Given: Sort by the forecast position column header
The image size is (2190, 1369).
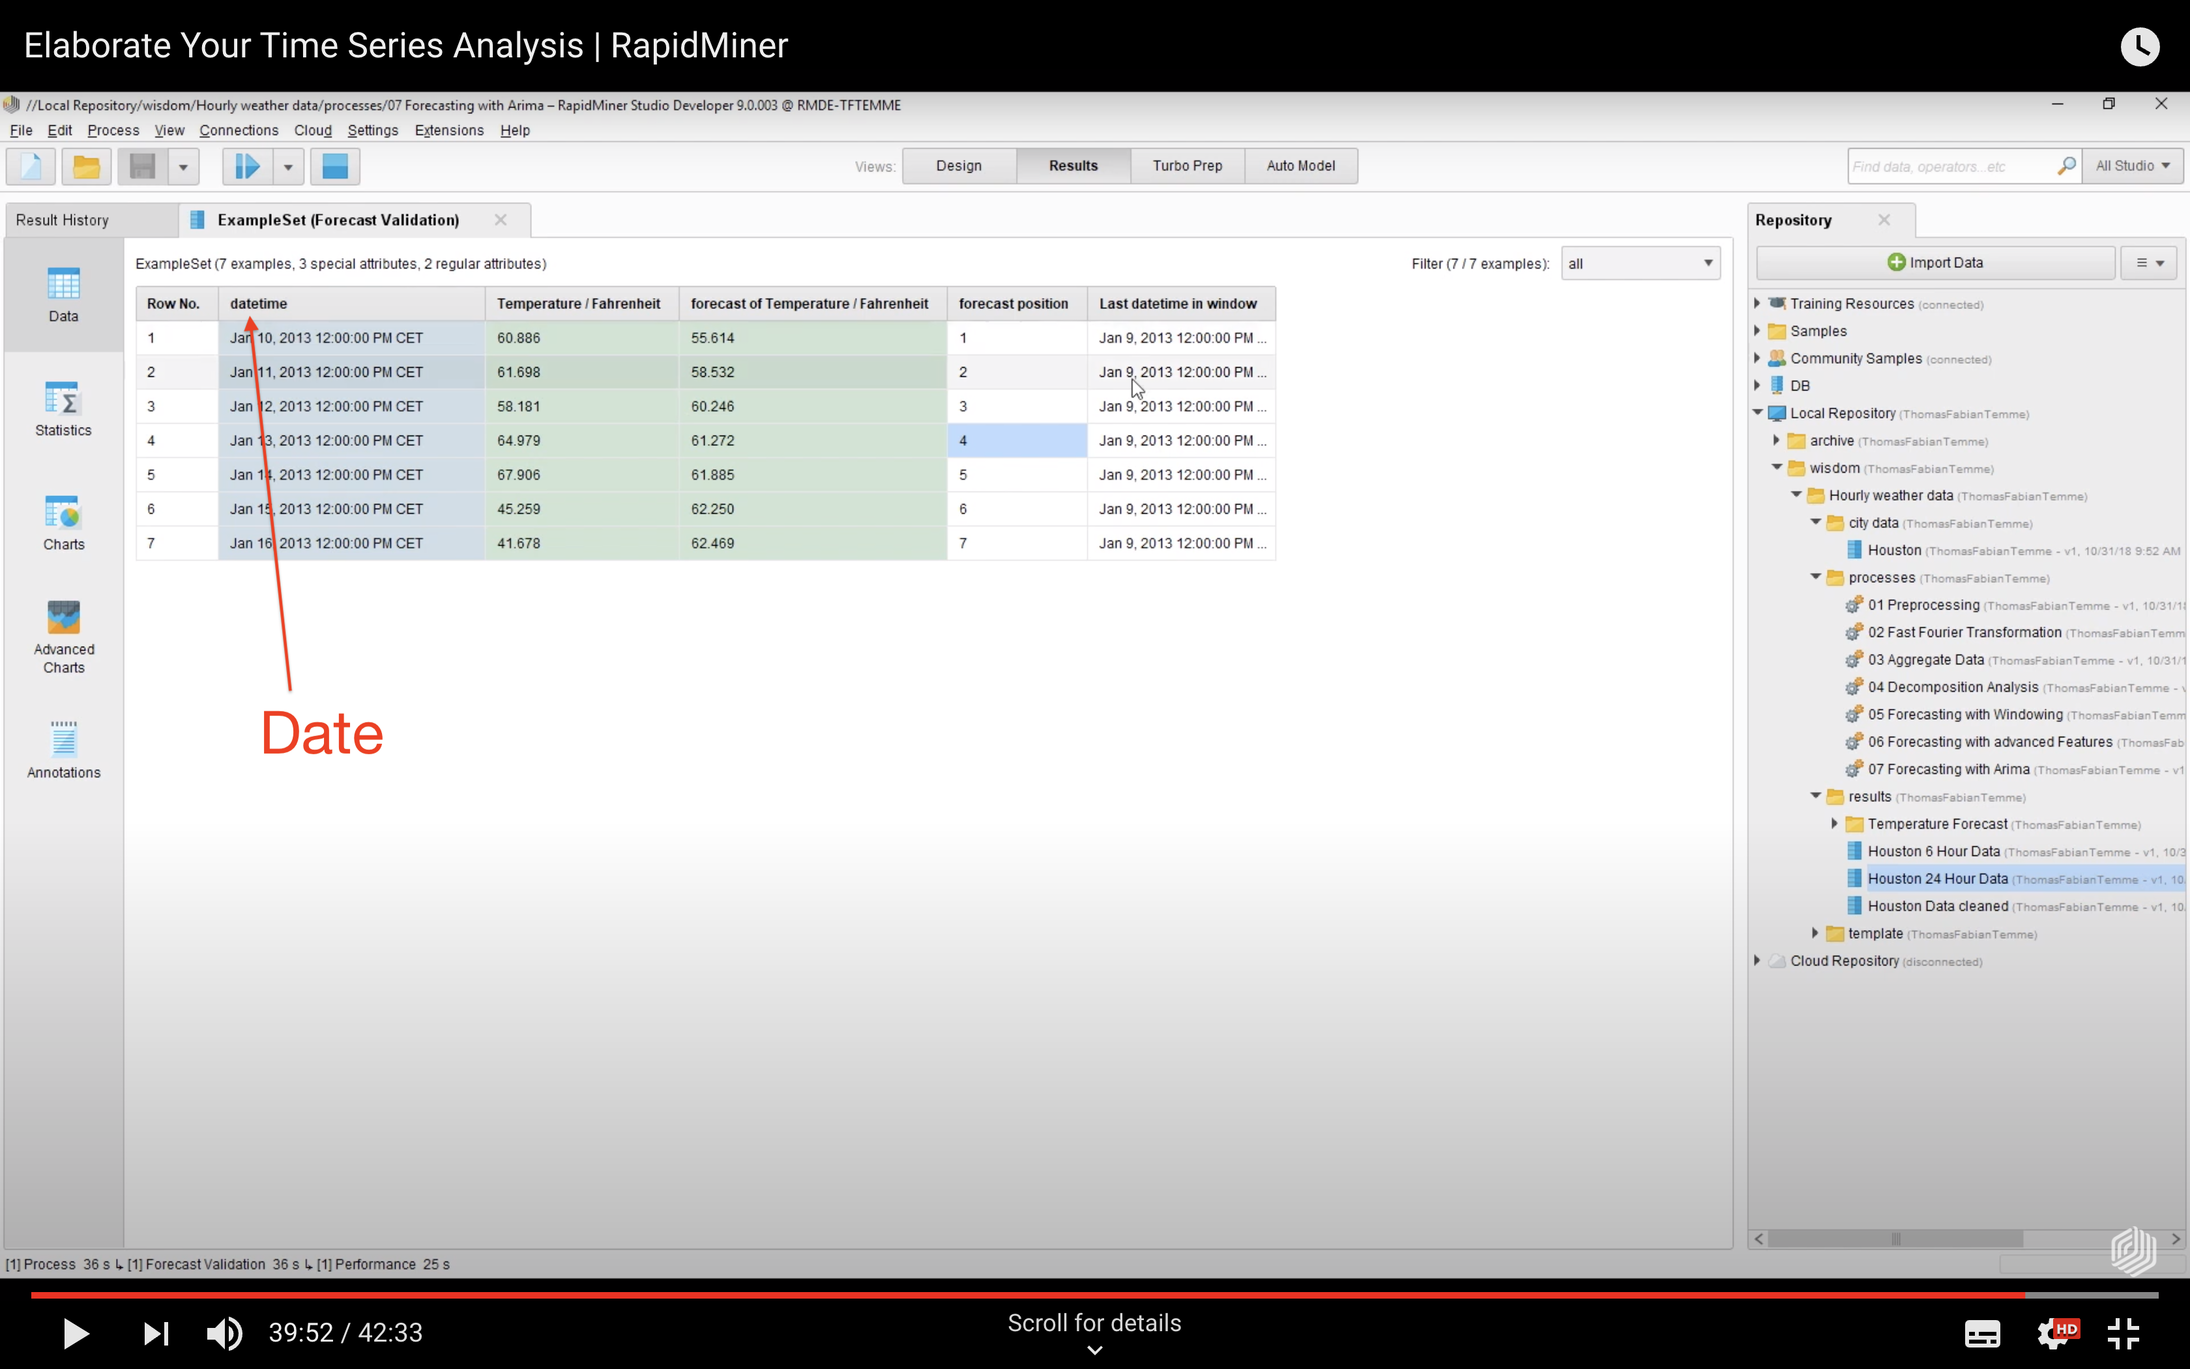Looking at the screenshot, I should click(x=1016, y=303).
